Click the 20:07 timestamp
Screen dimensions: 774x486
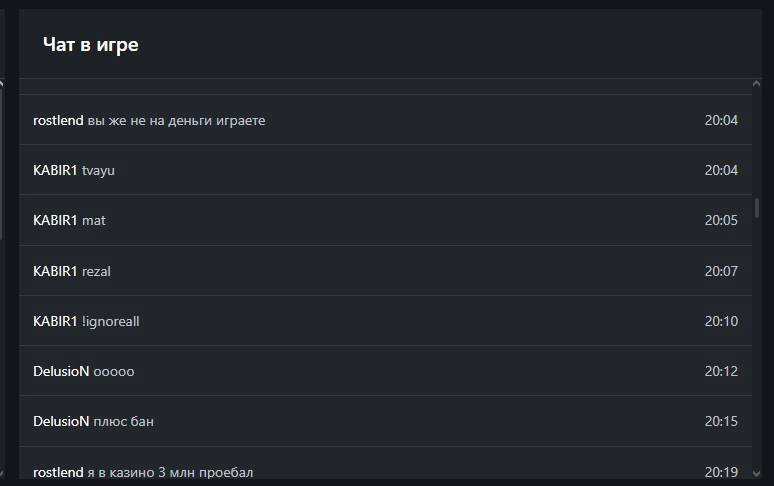721,271
